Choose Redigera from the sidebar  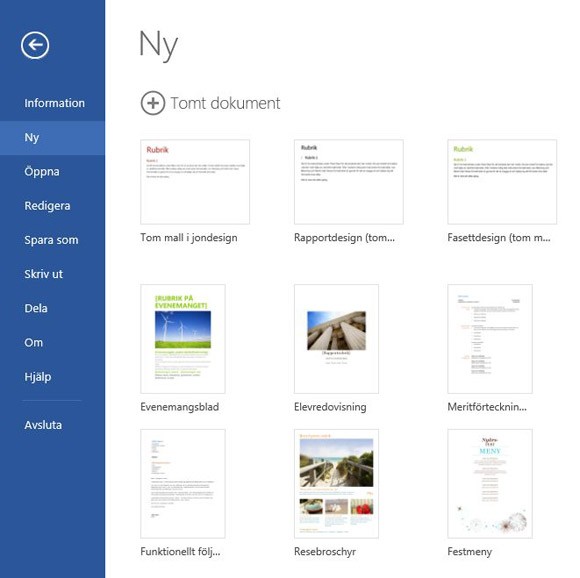(x=47, y=206)
